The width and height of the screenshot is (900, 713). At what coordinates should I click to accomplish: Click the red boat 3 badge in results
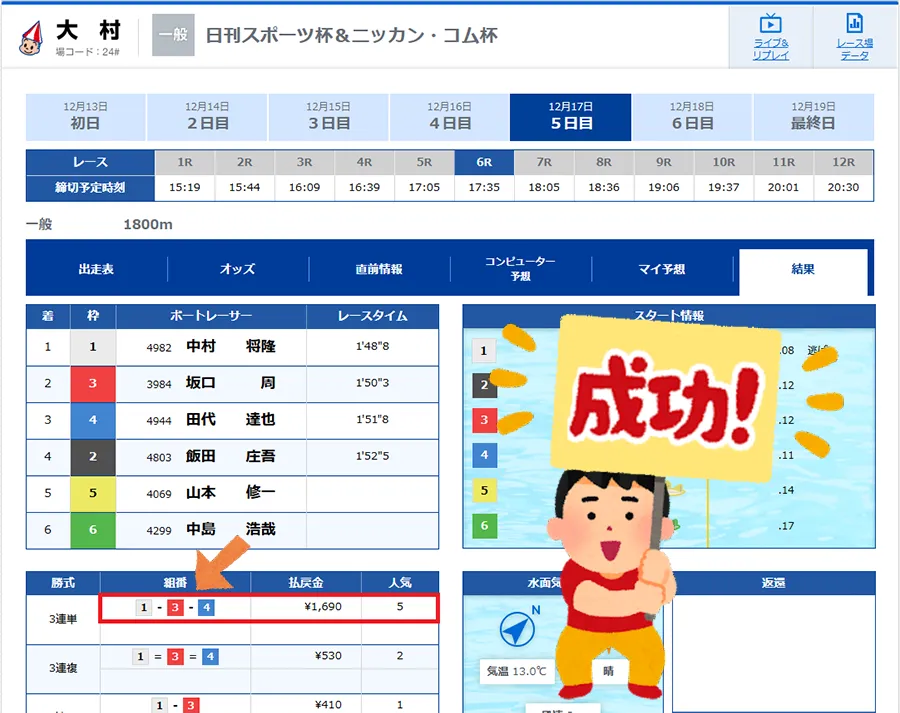(x=93, y=383)
